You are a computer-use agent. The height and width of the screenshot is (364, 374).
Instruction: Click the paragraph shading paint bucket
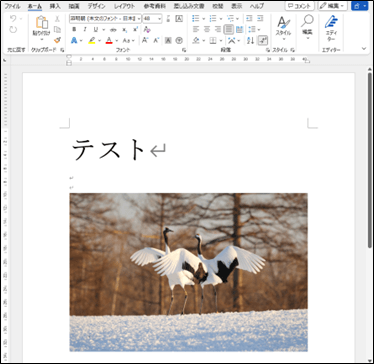pos(196,40)
